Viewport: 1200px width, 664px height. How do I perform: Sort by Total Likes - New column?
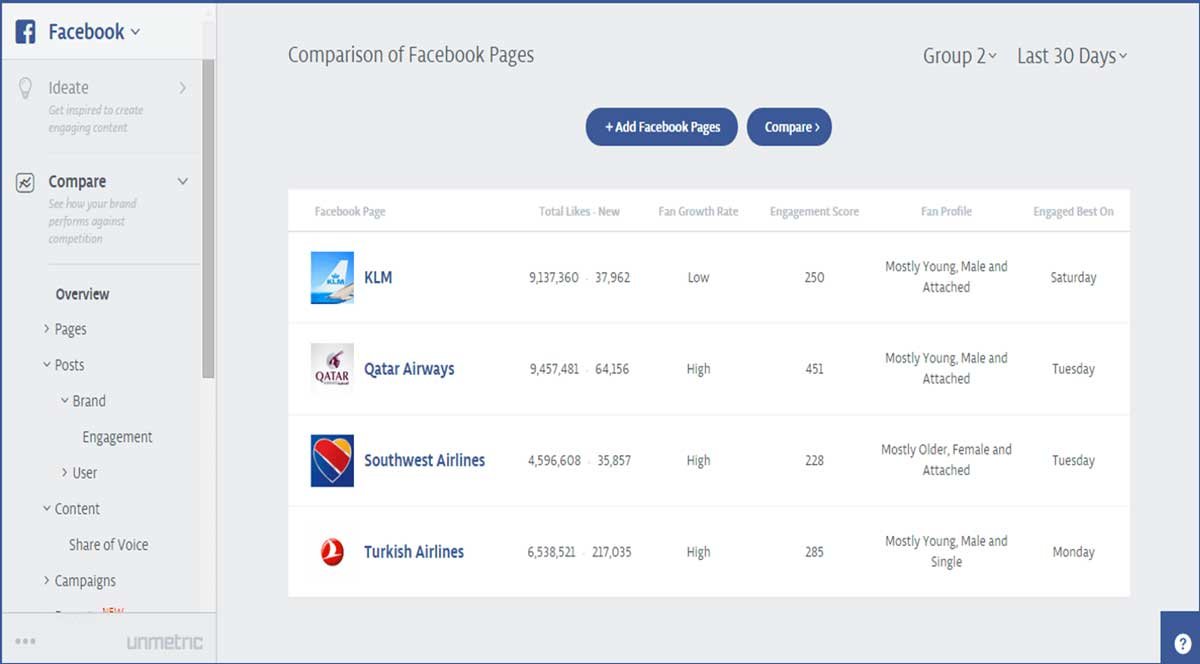coord(579,212)
